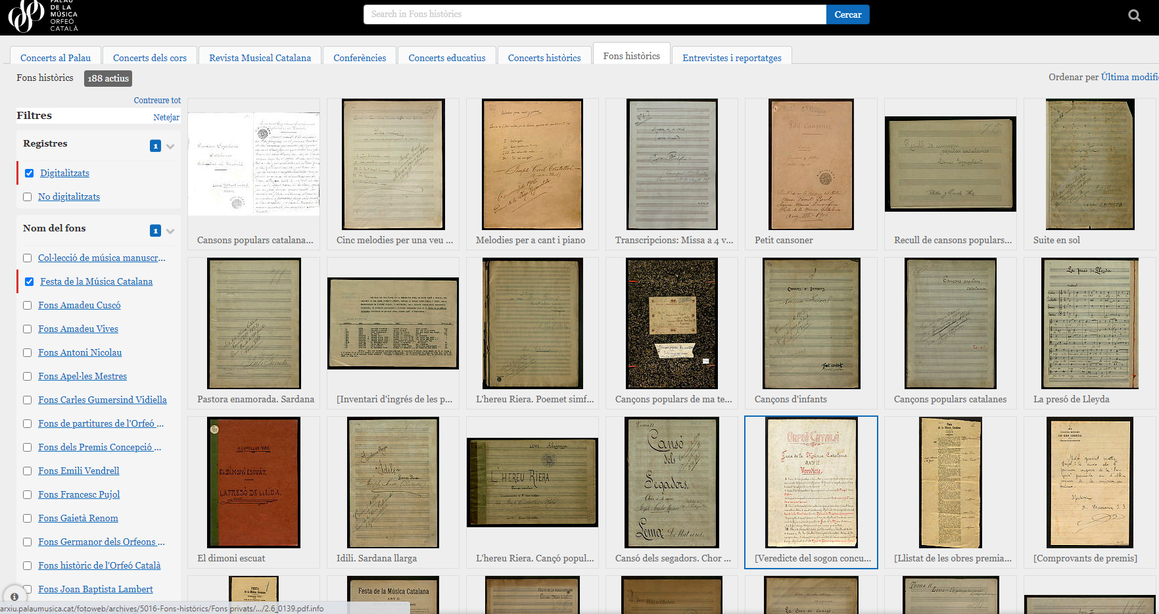This screenshot has width=1159, height=614.
Task: Open Cançons populars de ma terra thumbnail
Action: pyautogui.click(x=672, y=323)
